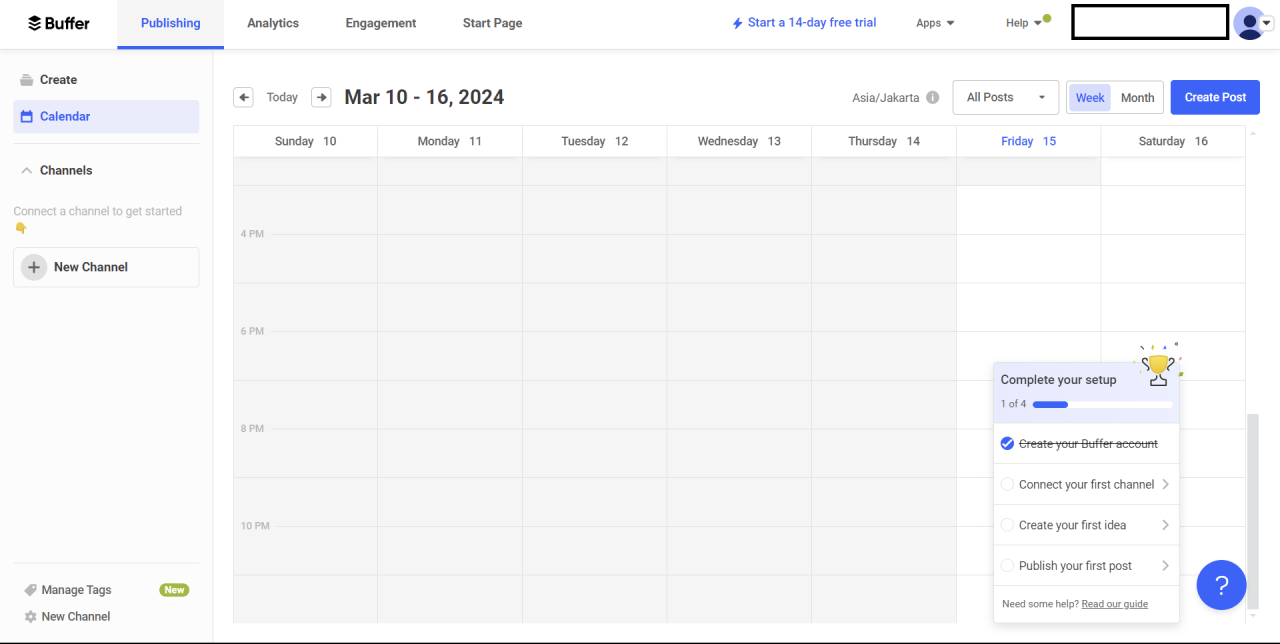Click the trophy icon on setup card
This screenshot has height=644, width=1280.
[x=1158, y=367]
